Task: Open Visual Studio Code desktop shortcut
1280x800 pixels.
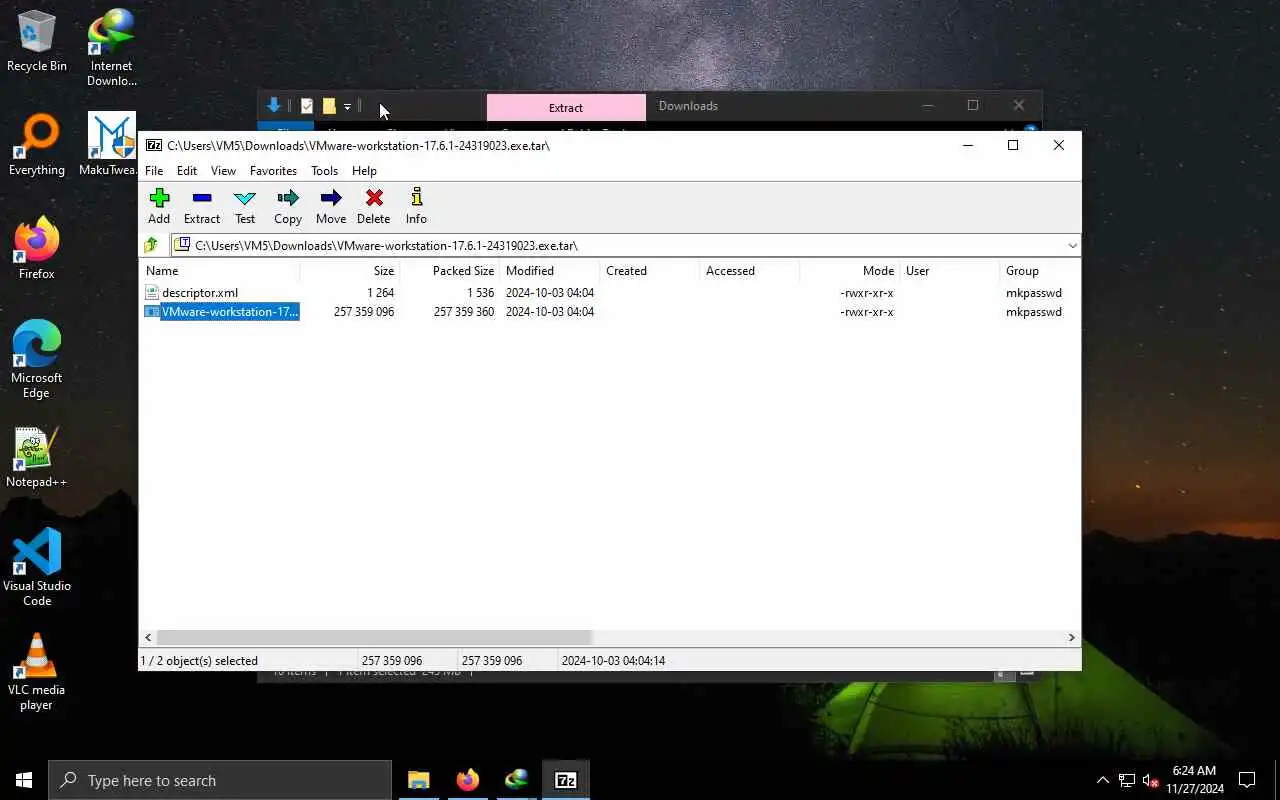Action: tap(37, 568)
